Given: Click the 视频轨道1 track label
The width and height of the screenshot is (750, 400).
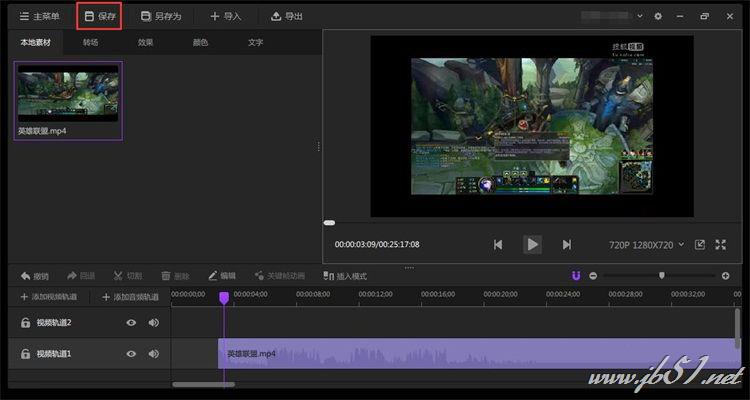Looking at the screenshot, I should click(54, 354).
